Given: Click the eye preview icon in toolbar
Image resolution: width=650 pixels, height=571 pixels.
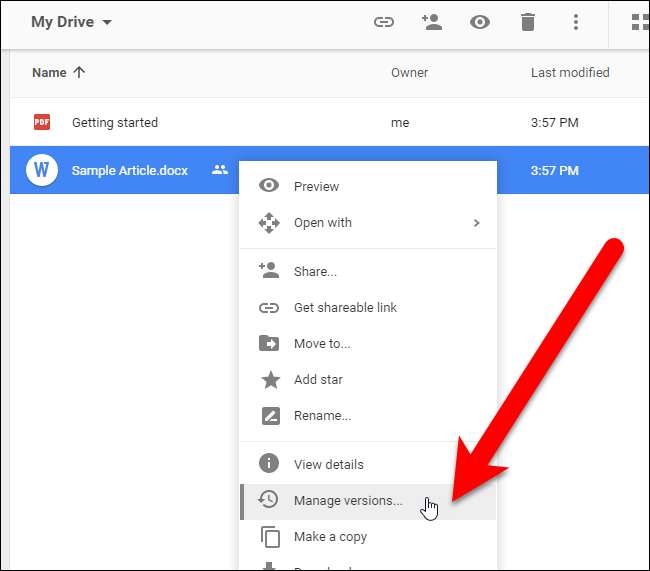Looking at the screenshot, I should point(480,22).
